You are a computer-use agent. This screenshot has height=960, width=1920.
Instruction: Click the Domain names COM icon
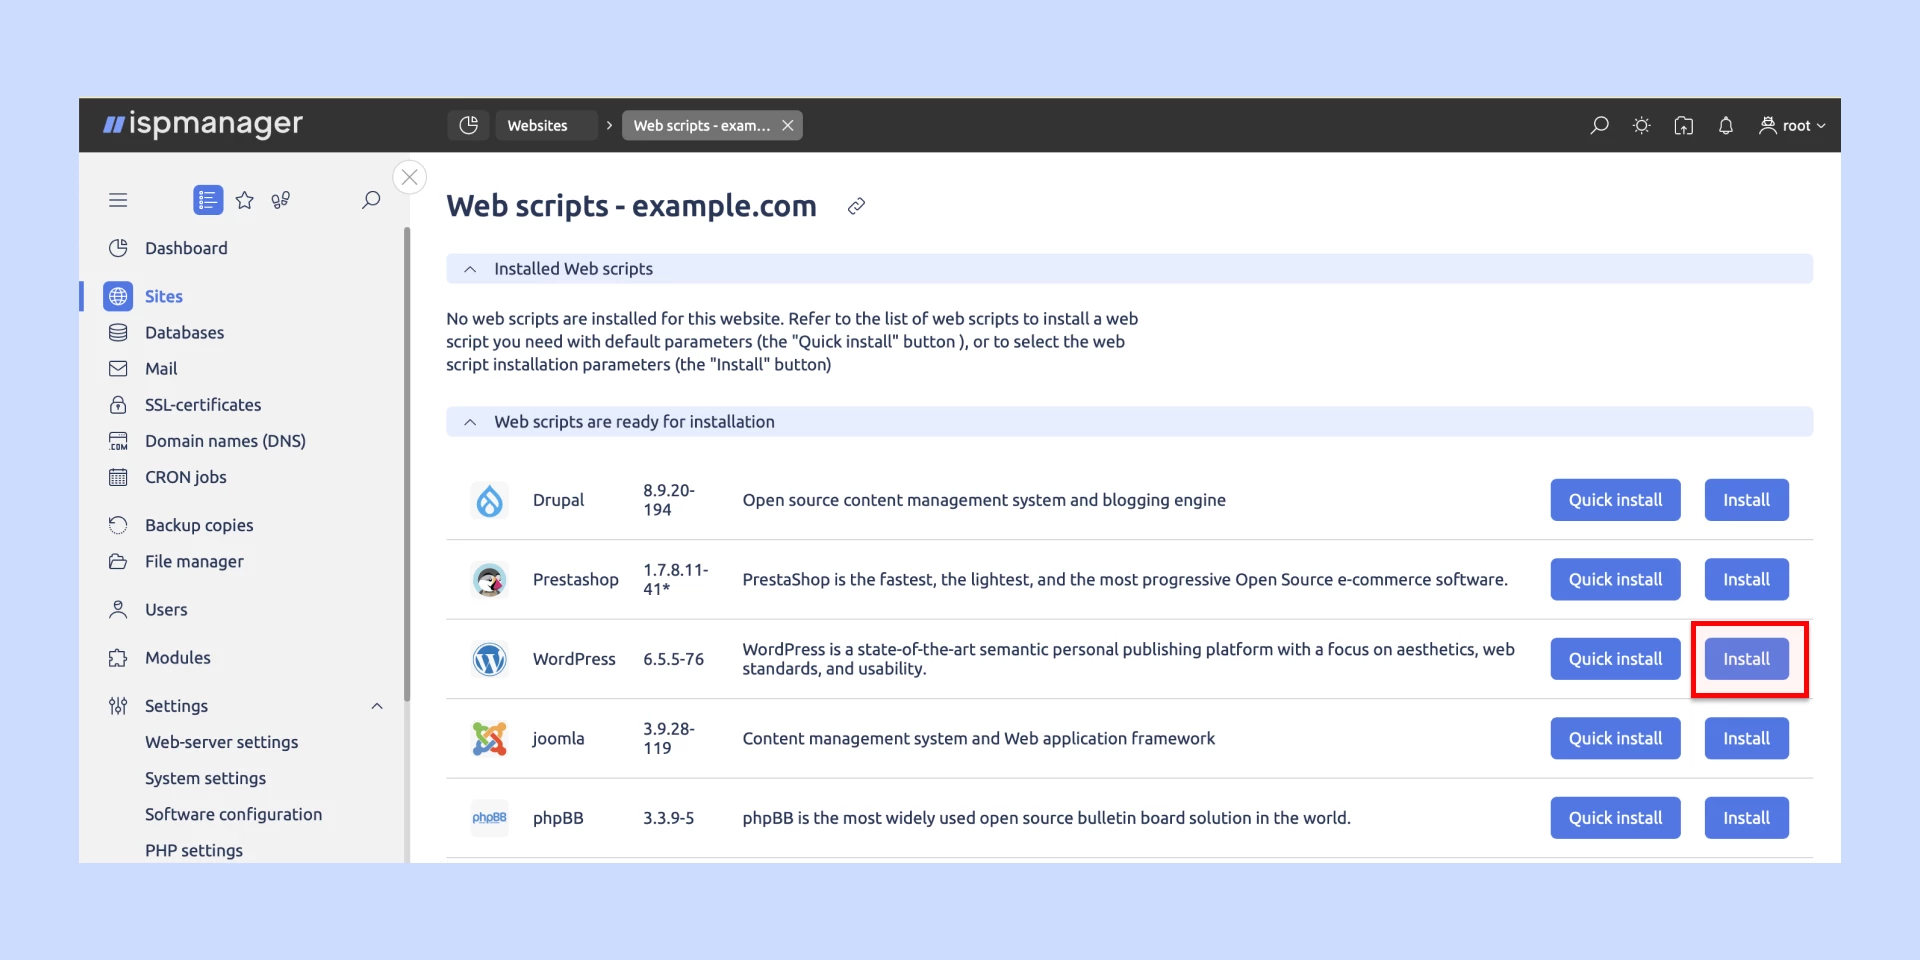point(118,441)
